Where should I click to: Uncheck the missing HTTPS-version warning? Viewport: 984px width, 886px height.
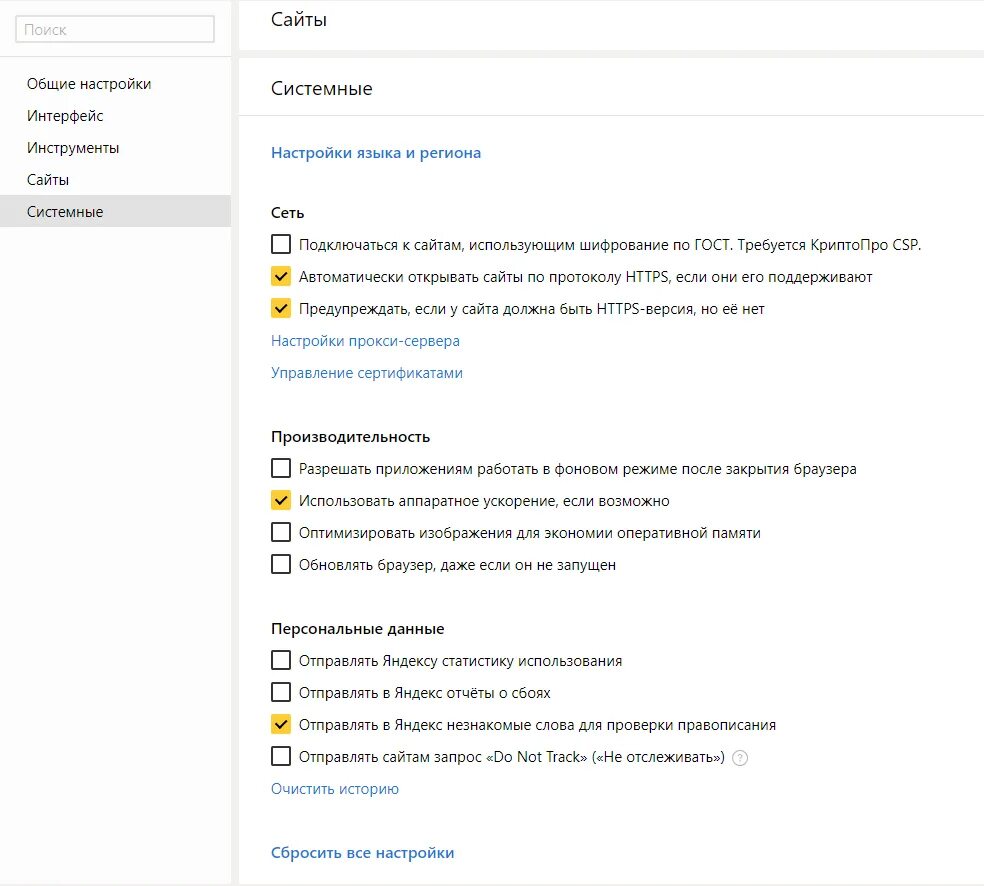pos(281,309)
